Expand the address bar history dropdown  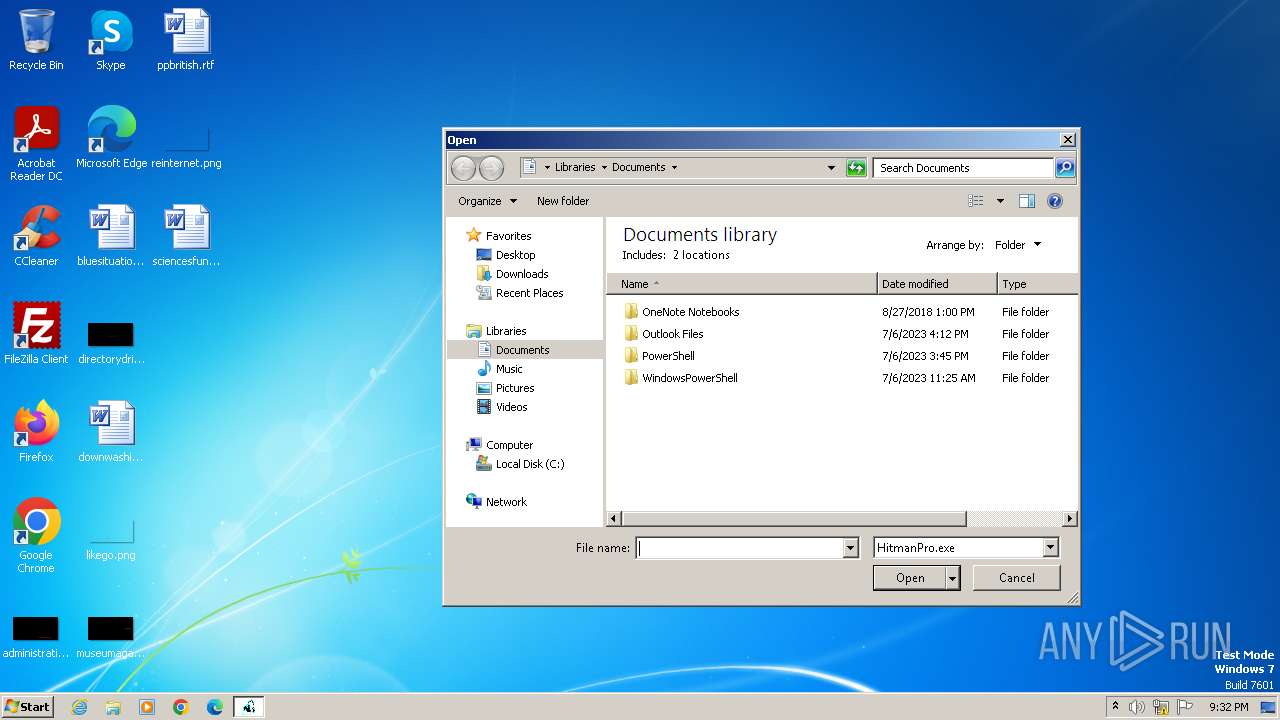pyautogui.click(x=831, y=168)
